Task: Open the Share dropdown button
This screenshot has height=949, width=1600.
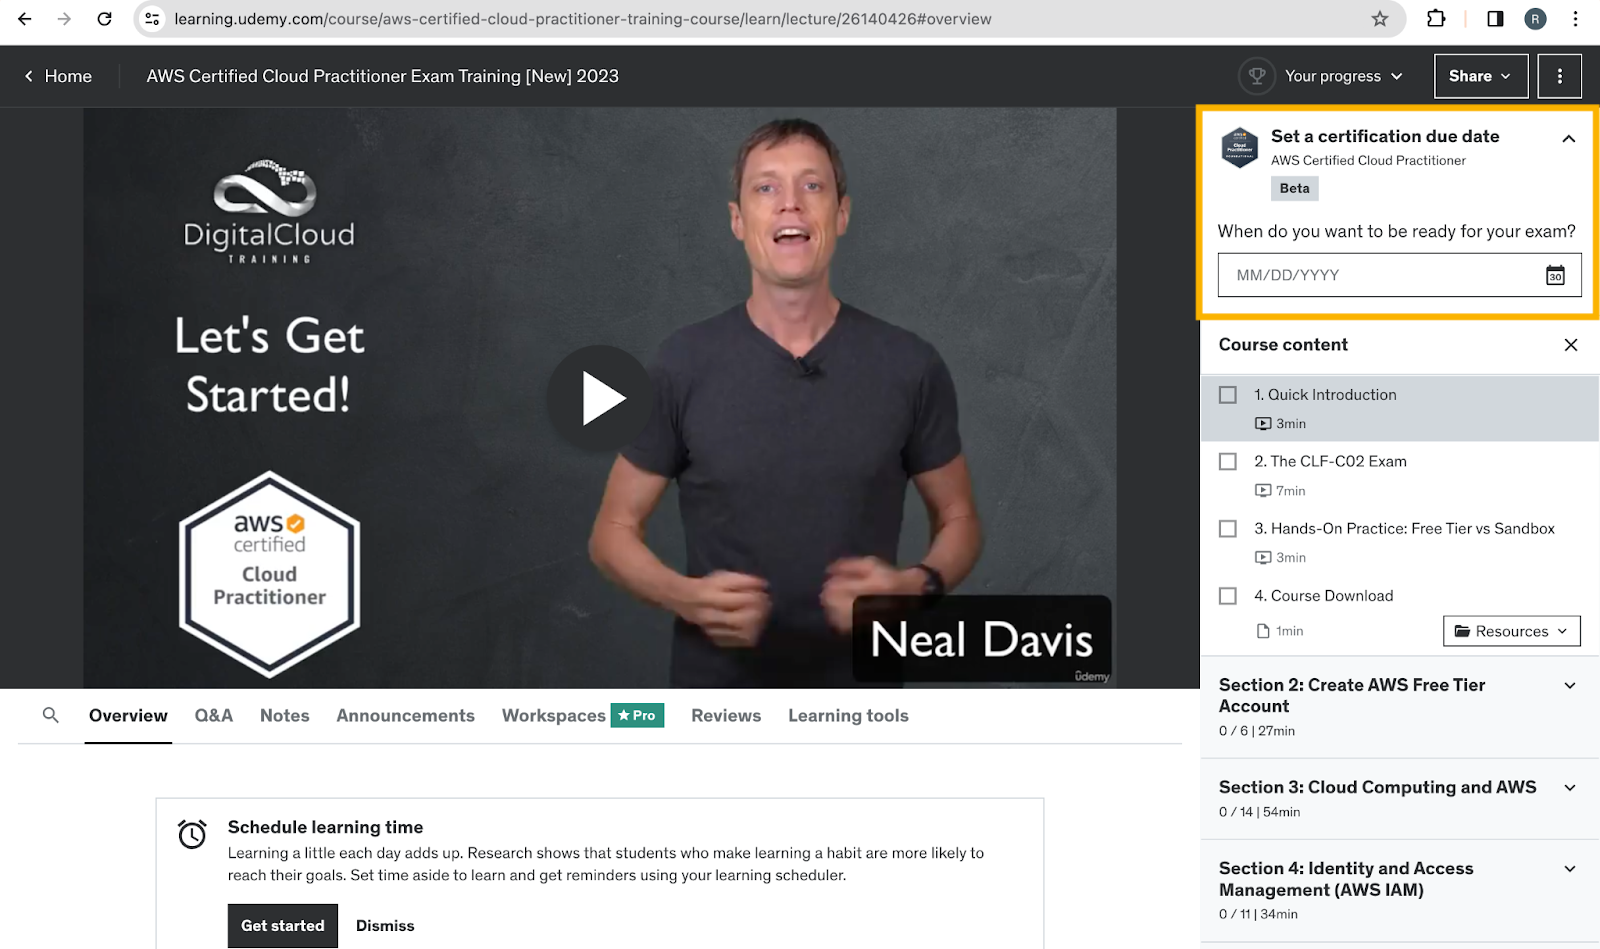Action: [x=1481, y=76]
